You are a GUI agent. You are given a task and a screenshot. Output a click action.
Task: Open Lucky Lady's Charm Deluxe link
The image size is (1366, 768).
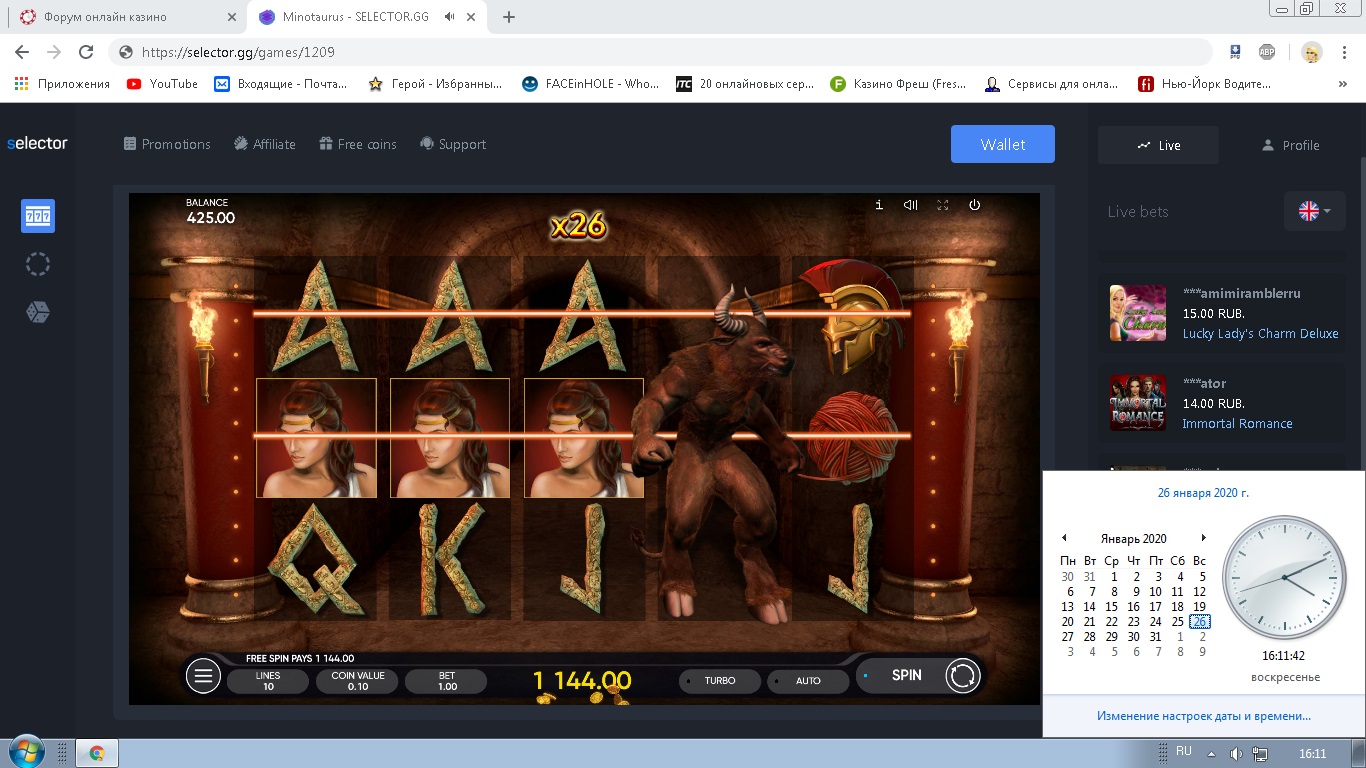tap(1260, 334)
